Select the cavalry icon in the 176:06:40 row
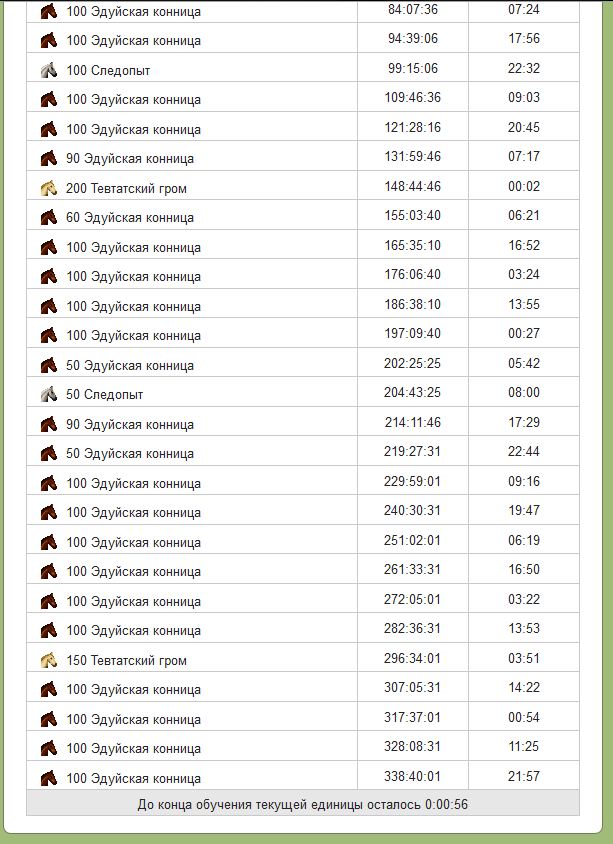 click(x=49, y=276)
